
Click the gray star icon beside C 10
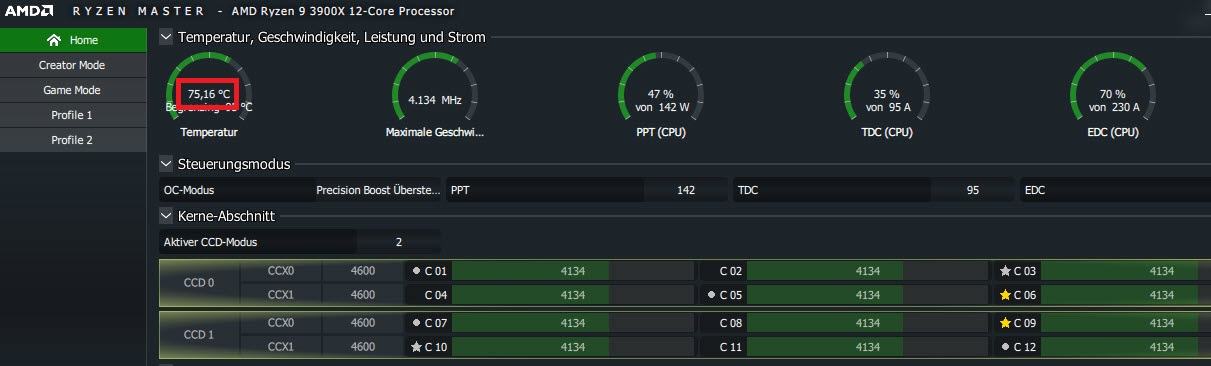tap(416, 347)
